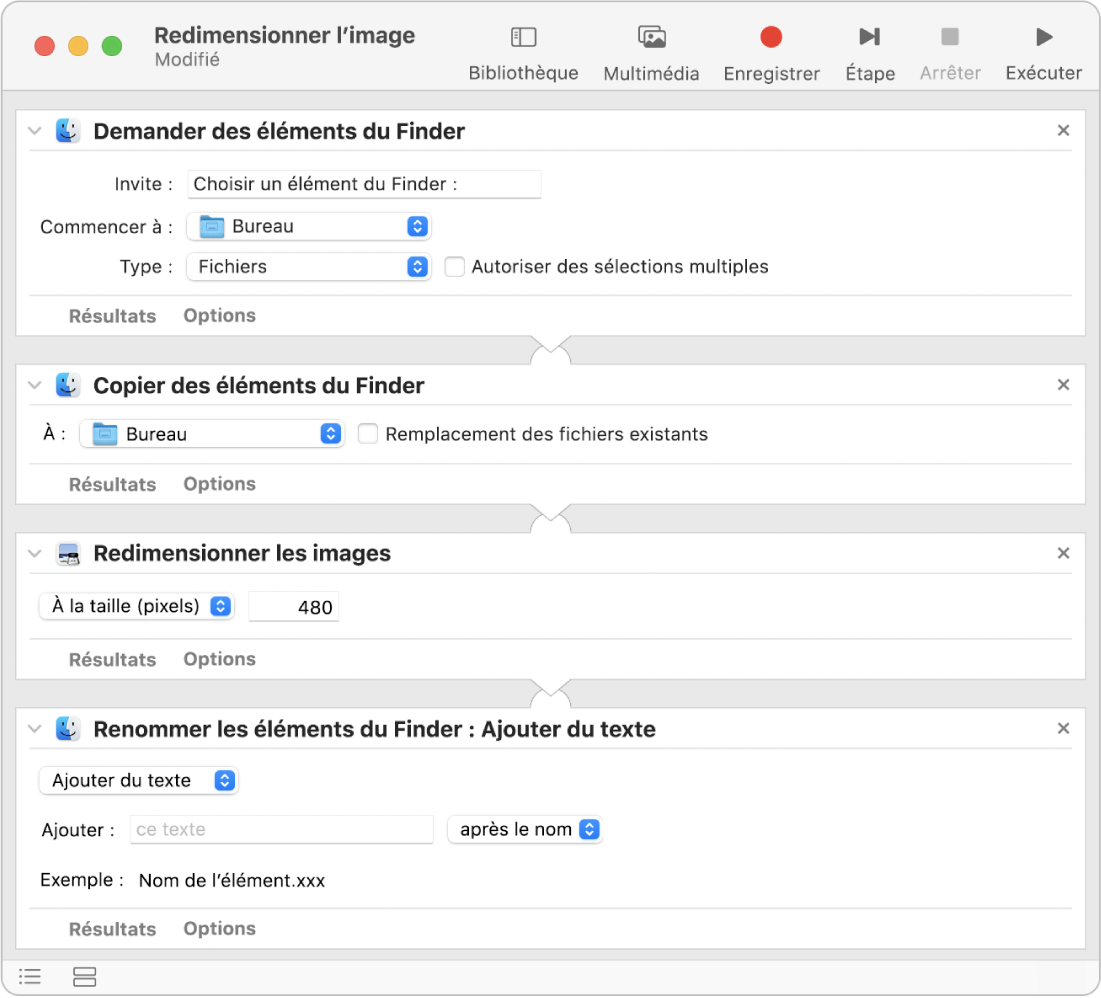Remove the Copier des éléments action

pyautogui.click(x=1064, y=385)
